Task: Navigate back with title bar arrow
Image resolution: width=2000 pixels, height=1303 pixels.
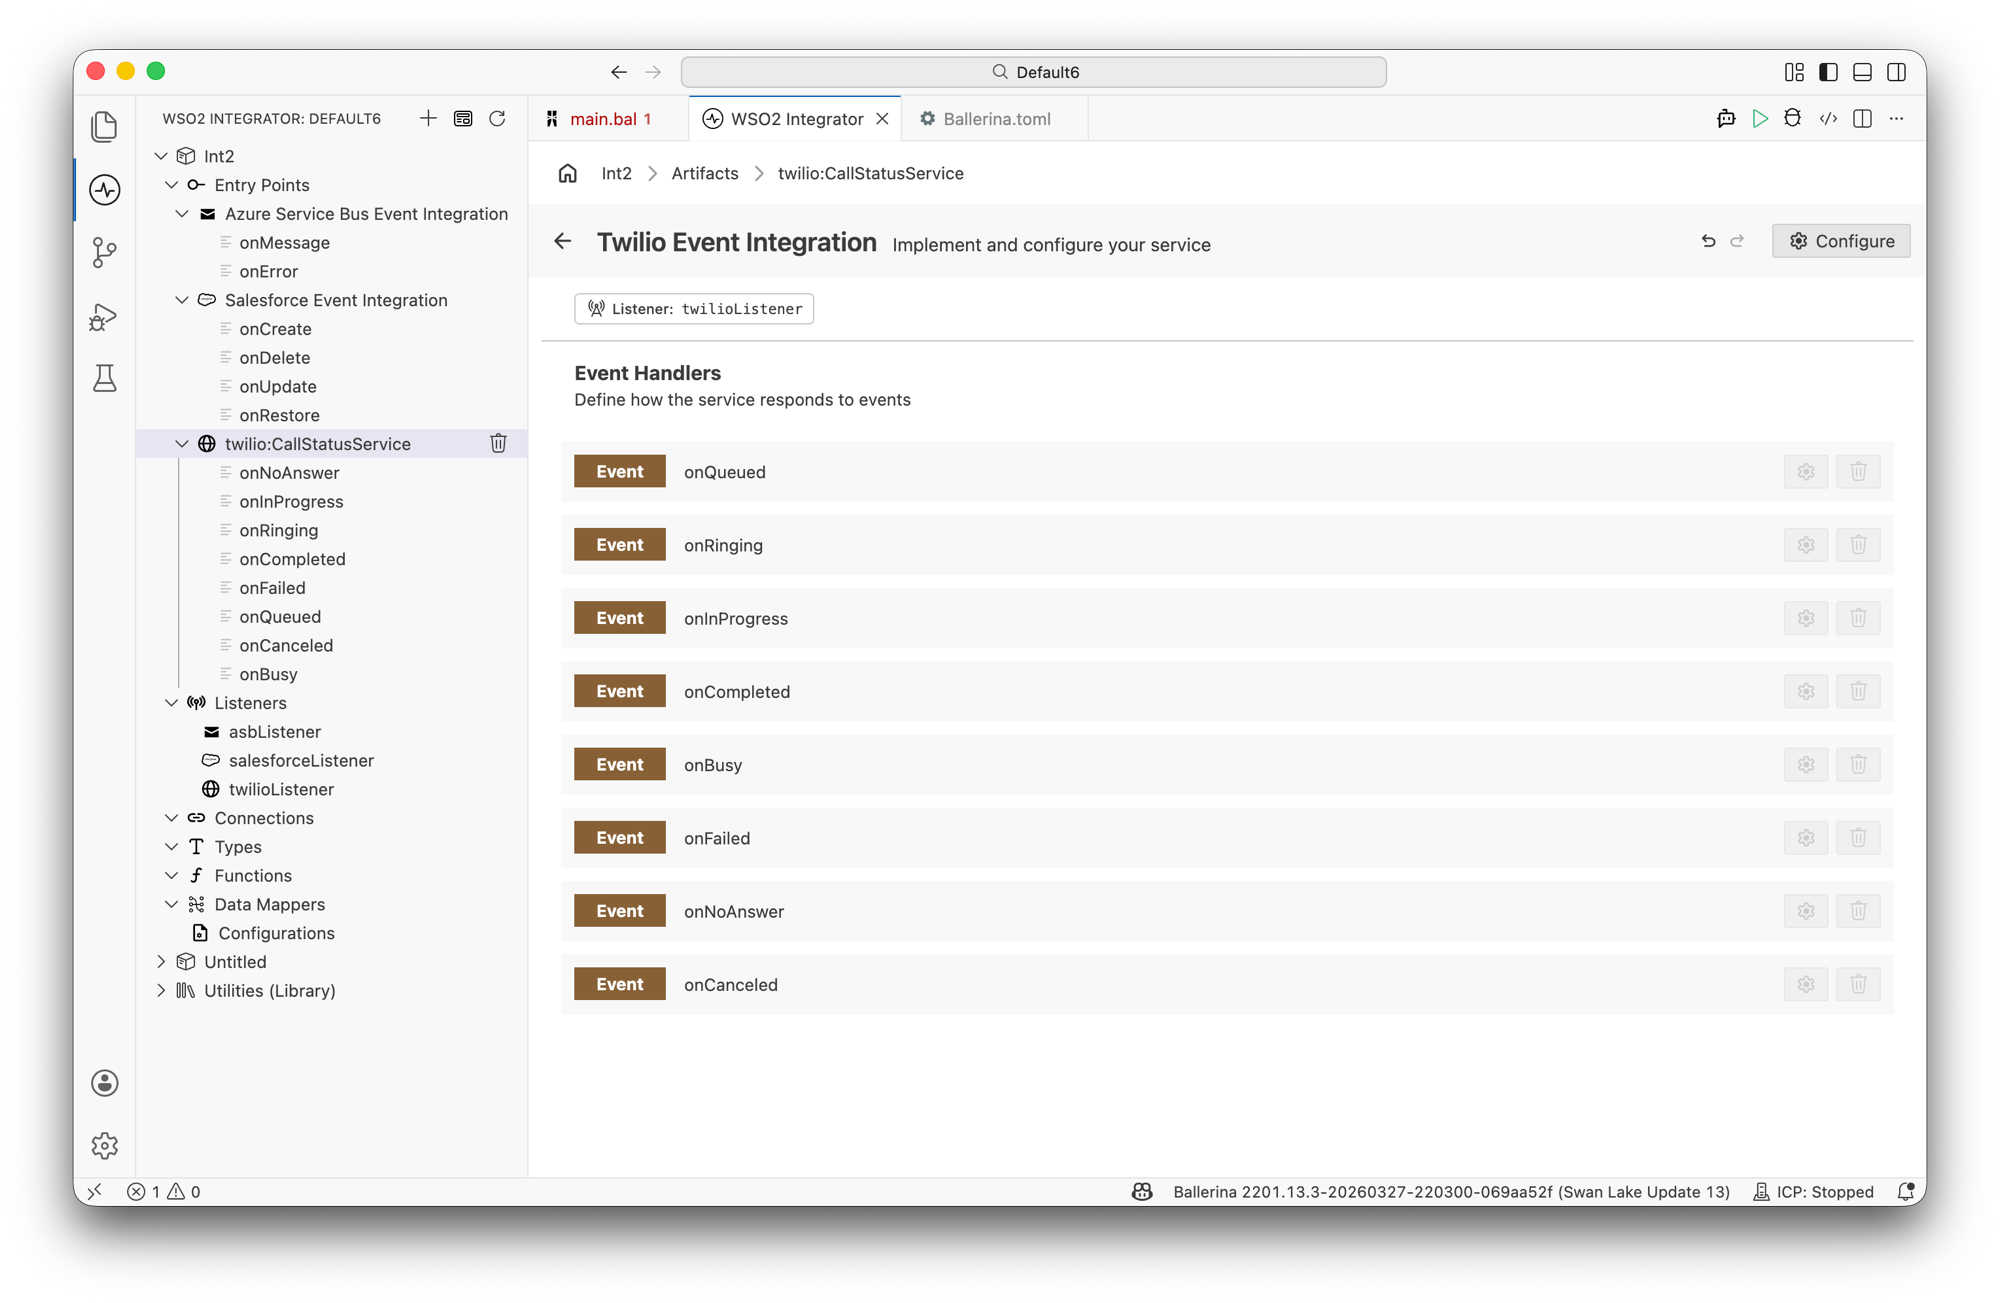Action: pyautogui.click(x=619, y=72)
